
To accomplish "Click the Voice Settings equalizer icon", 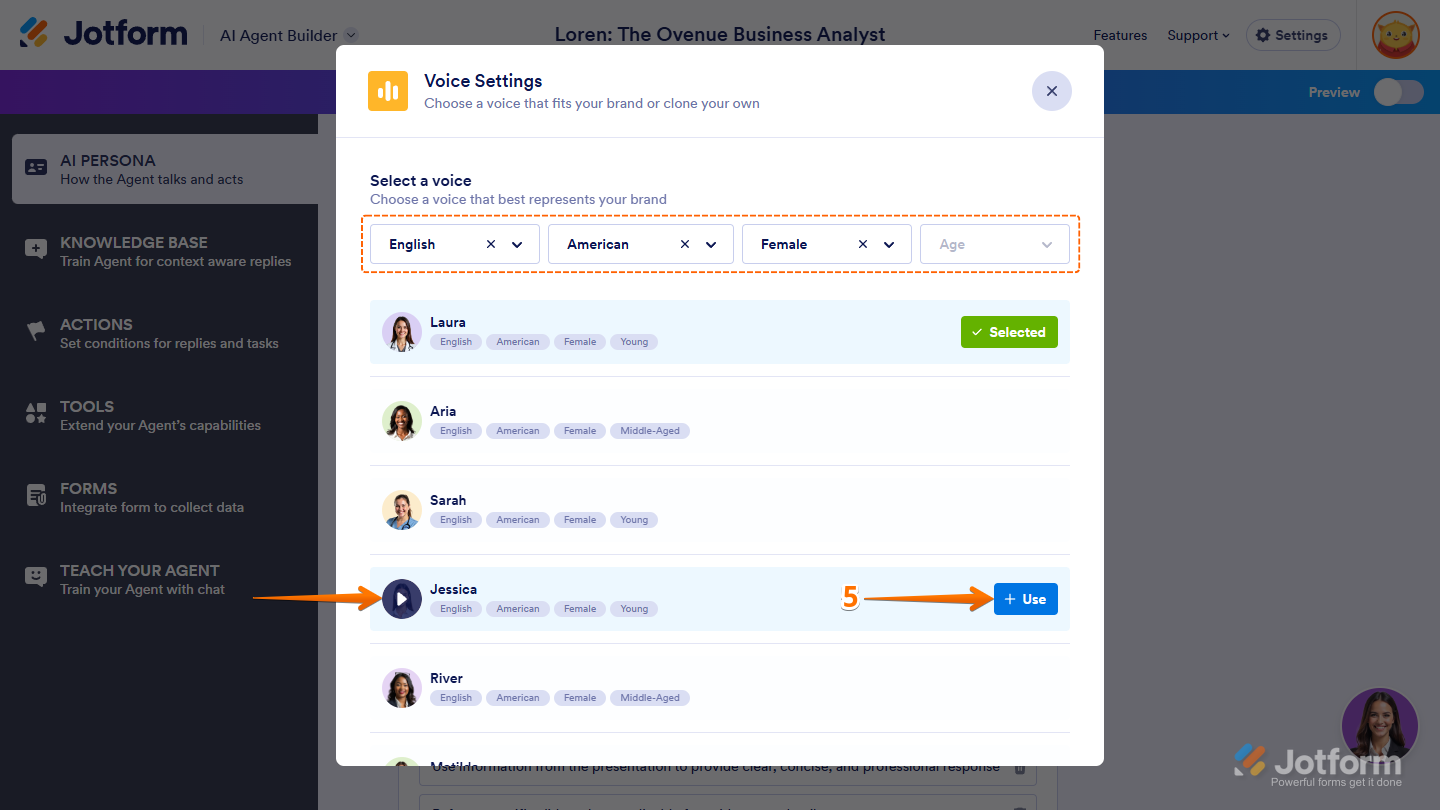I will [388, 91].
